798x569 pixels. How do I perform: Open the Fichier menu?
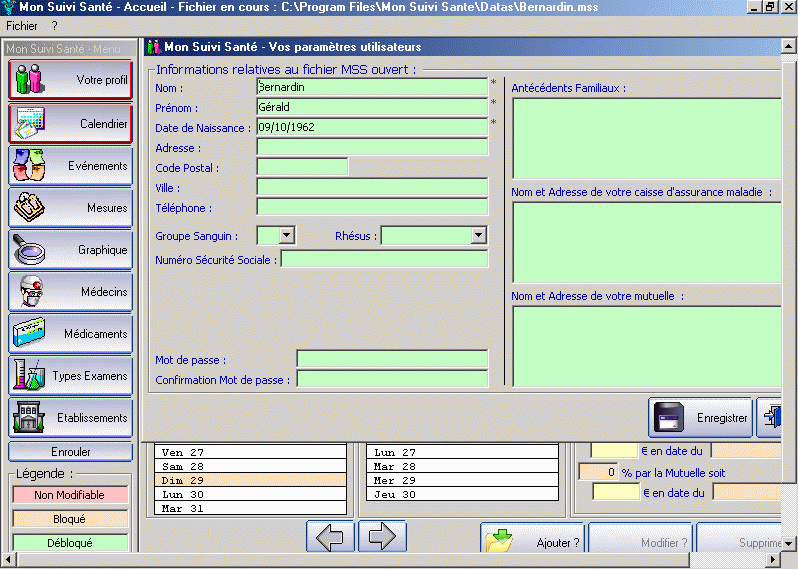[22, 26]
